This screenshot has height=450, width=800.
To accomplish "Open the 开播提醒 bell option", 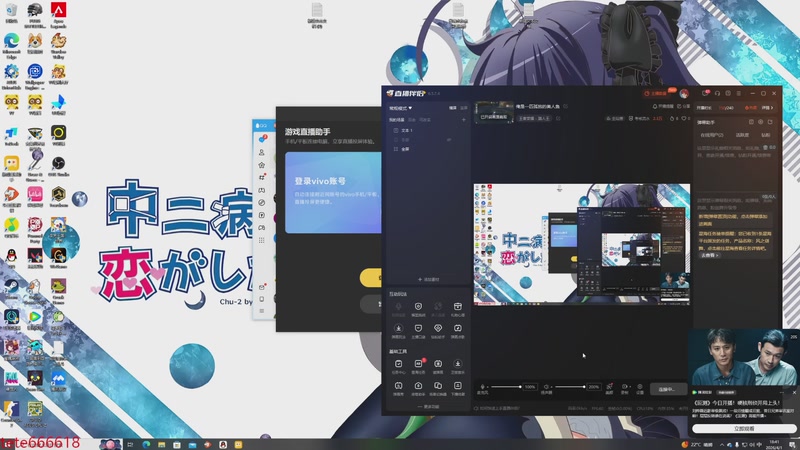I will [x=663, y=107].
